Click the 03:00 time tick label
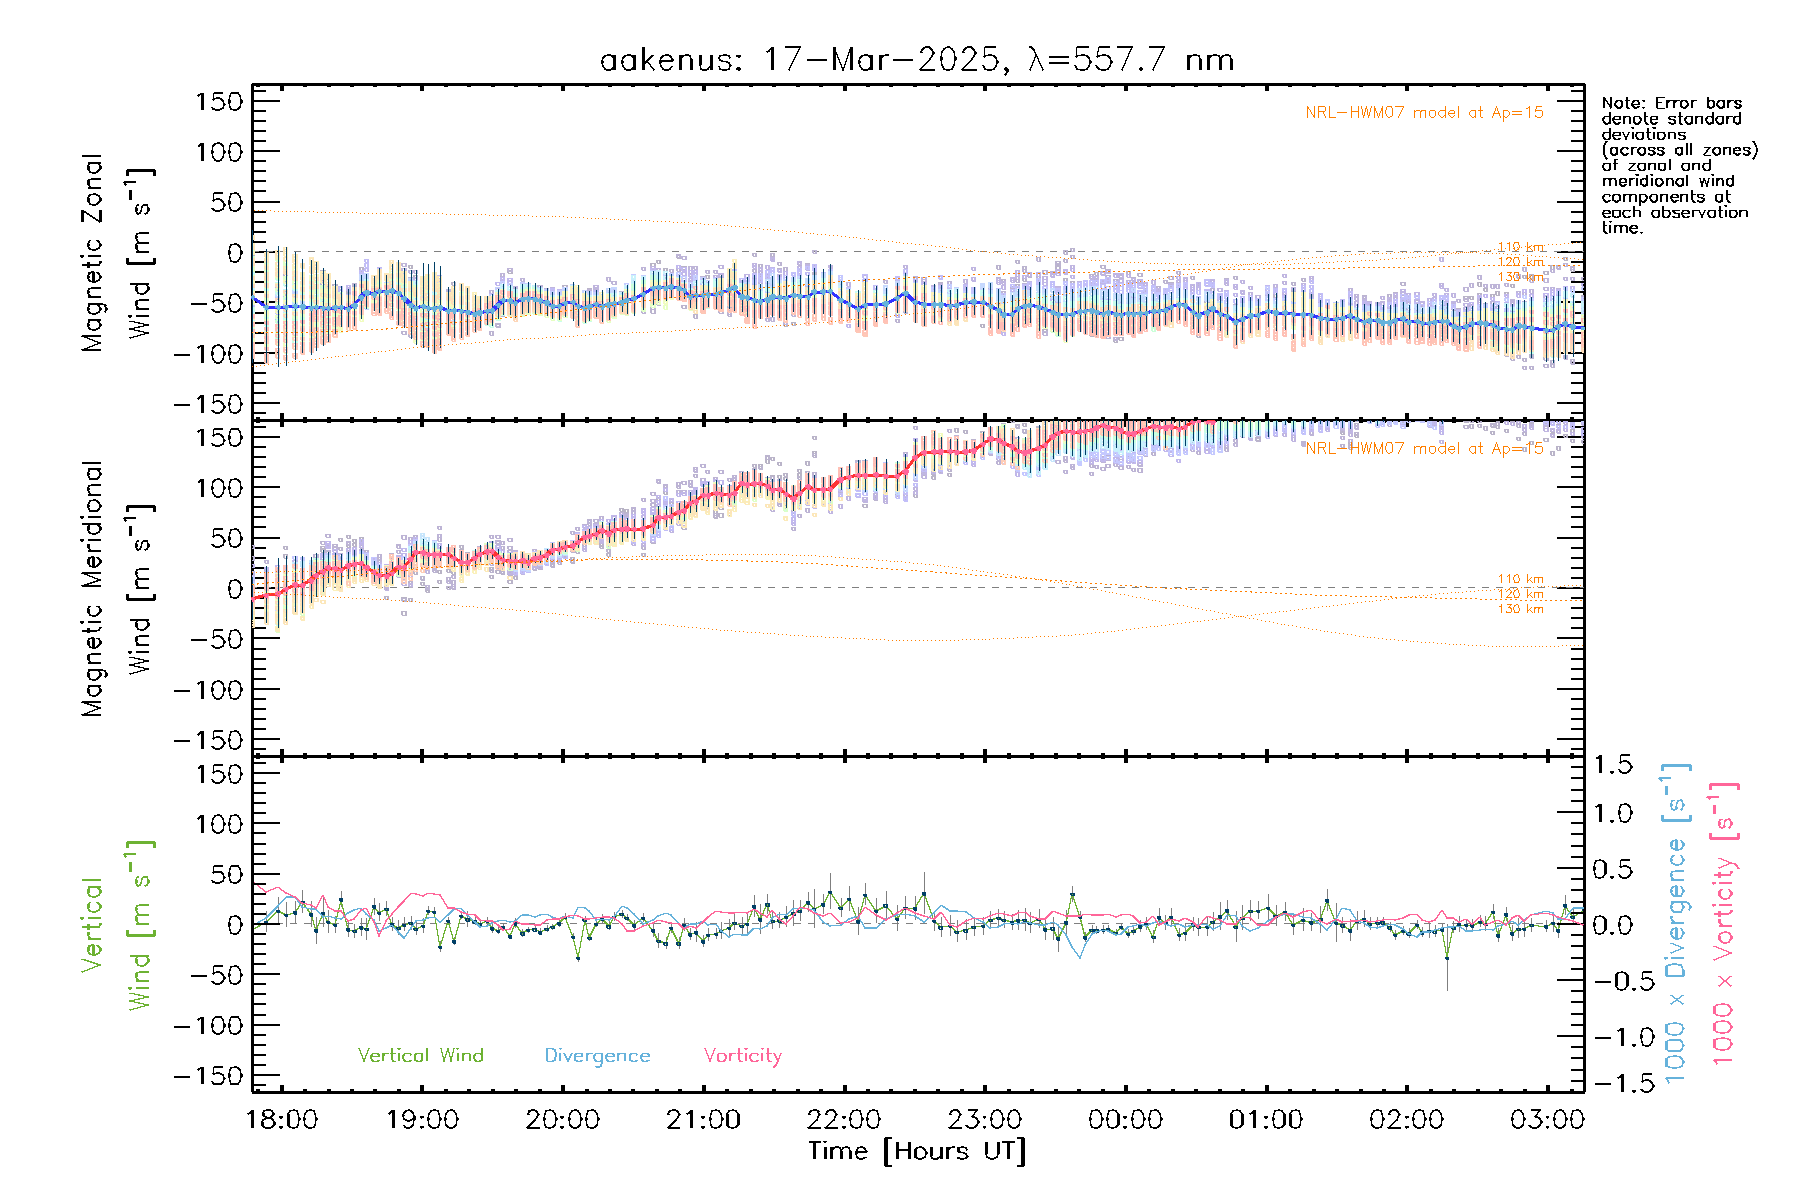1800x1200 pixels. (x=1547, y=1120)
